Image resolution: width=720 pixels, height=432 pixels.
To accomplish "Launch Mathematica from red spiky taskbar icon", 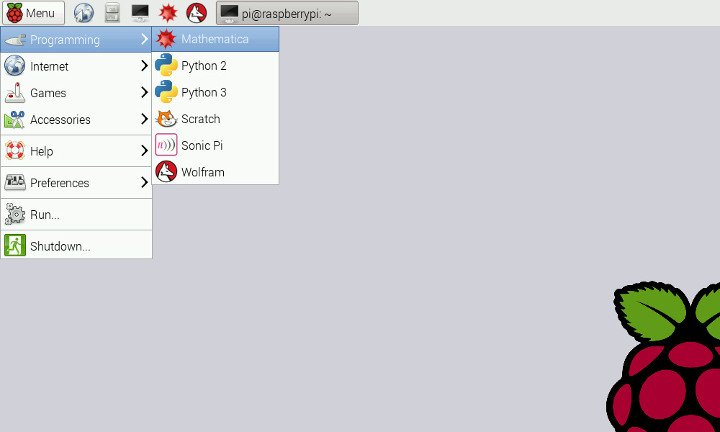I will (168, 13).
